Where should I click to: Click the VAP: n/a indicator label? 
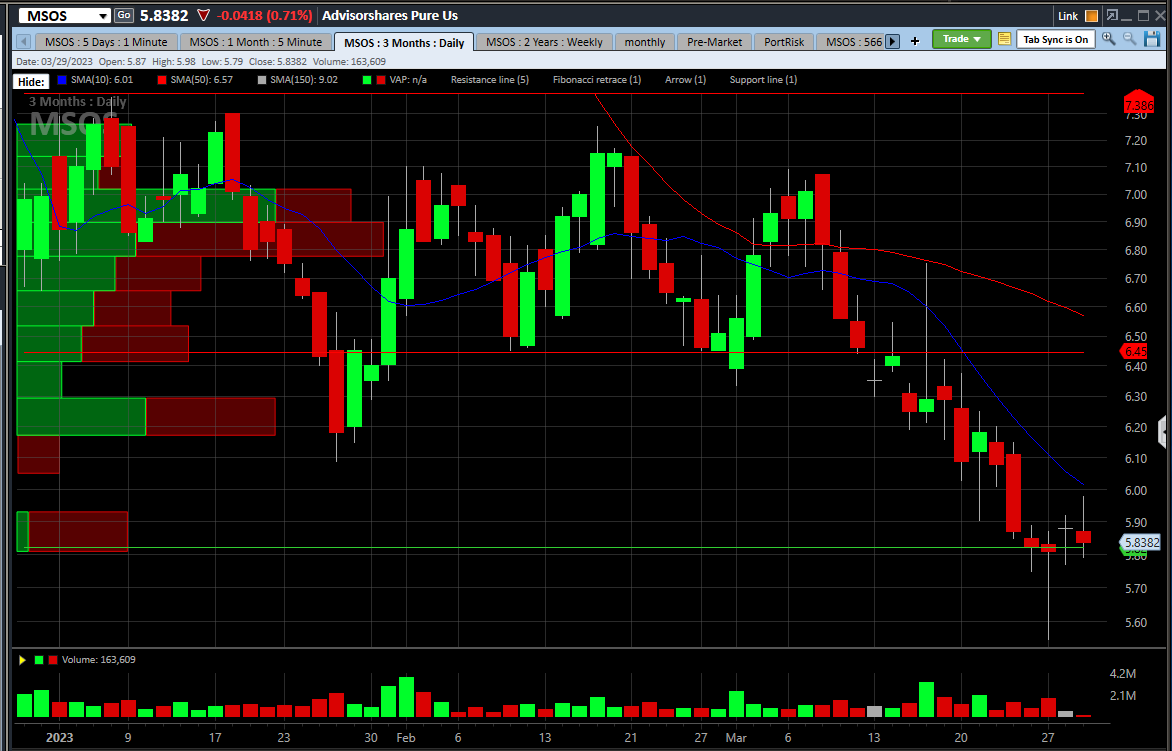pyautogui.click(x=408, y=79)
